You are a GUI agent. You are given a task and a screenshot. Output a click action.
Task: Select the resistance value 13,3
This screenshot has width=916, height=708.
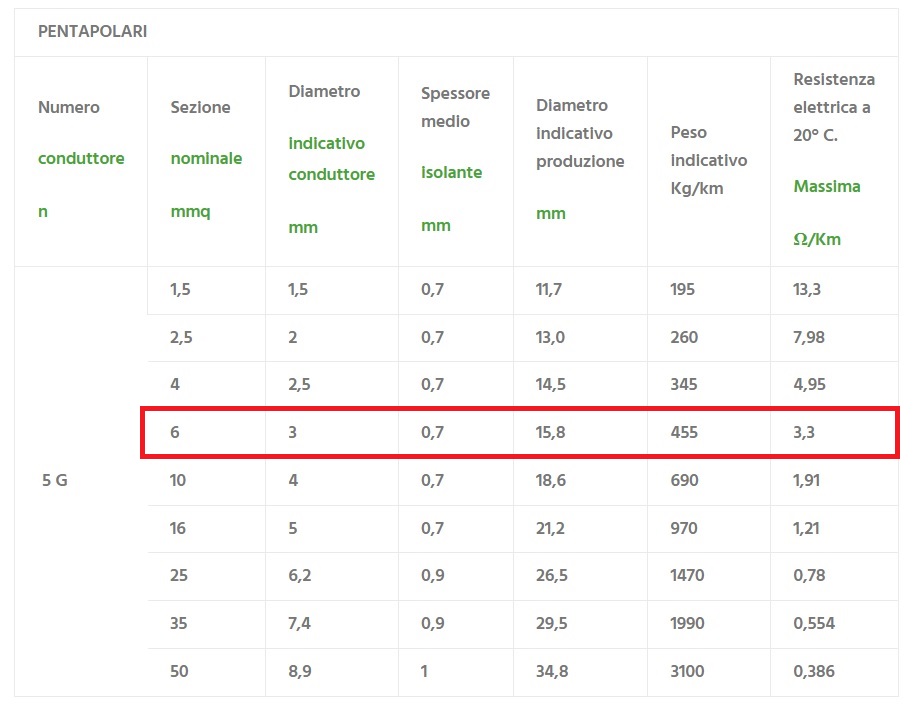coord(807,290)
